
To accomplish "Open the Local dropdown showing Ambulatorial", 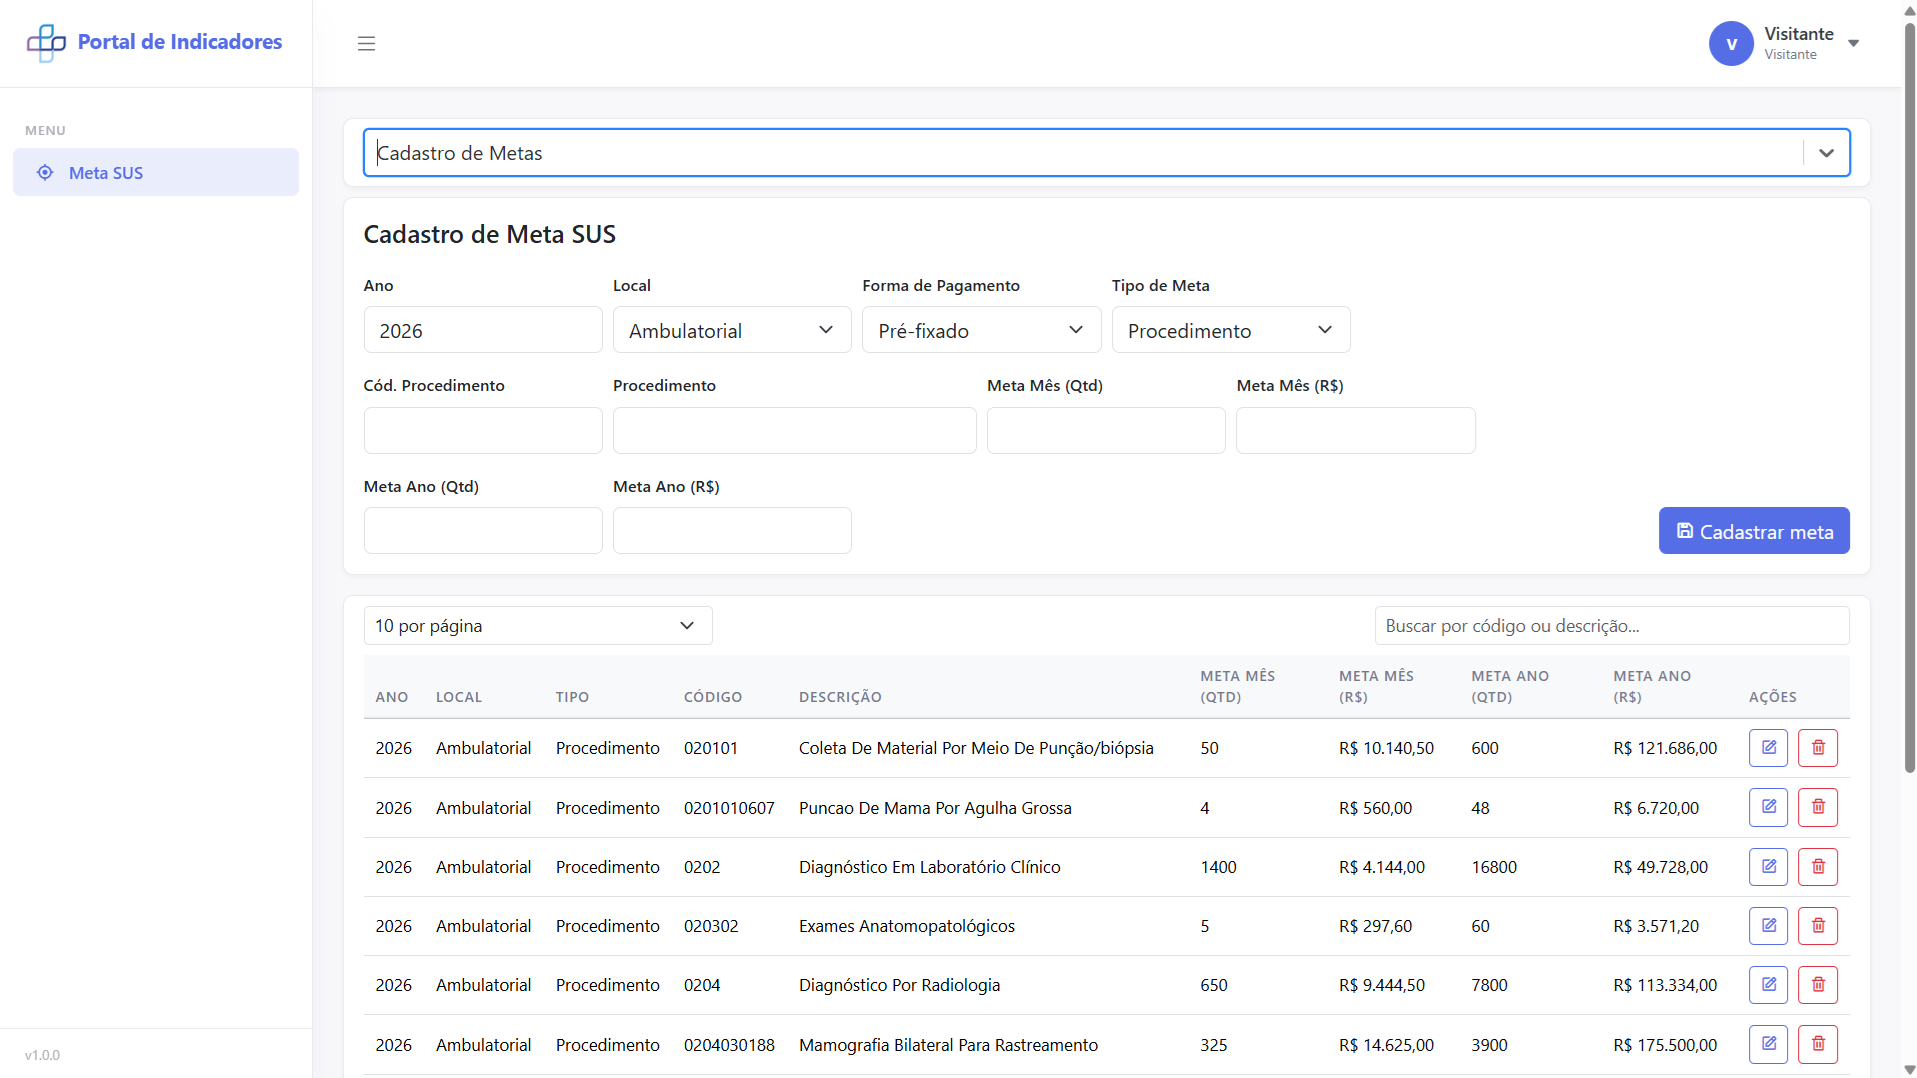I will pos(732,330).
